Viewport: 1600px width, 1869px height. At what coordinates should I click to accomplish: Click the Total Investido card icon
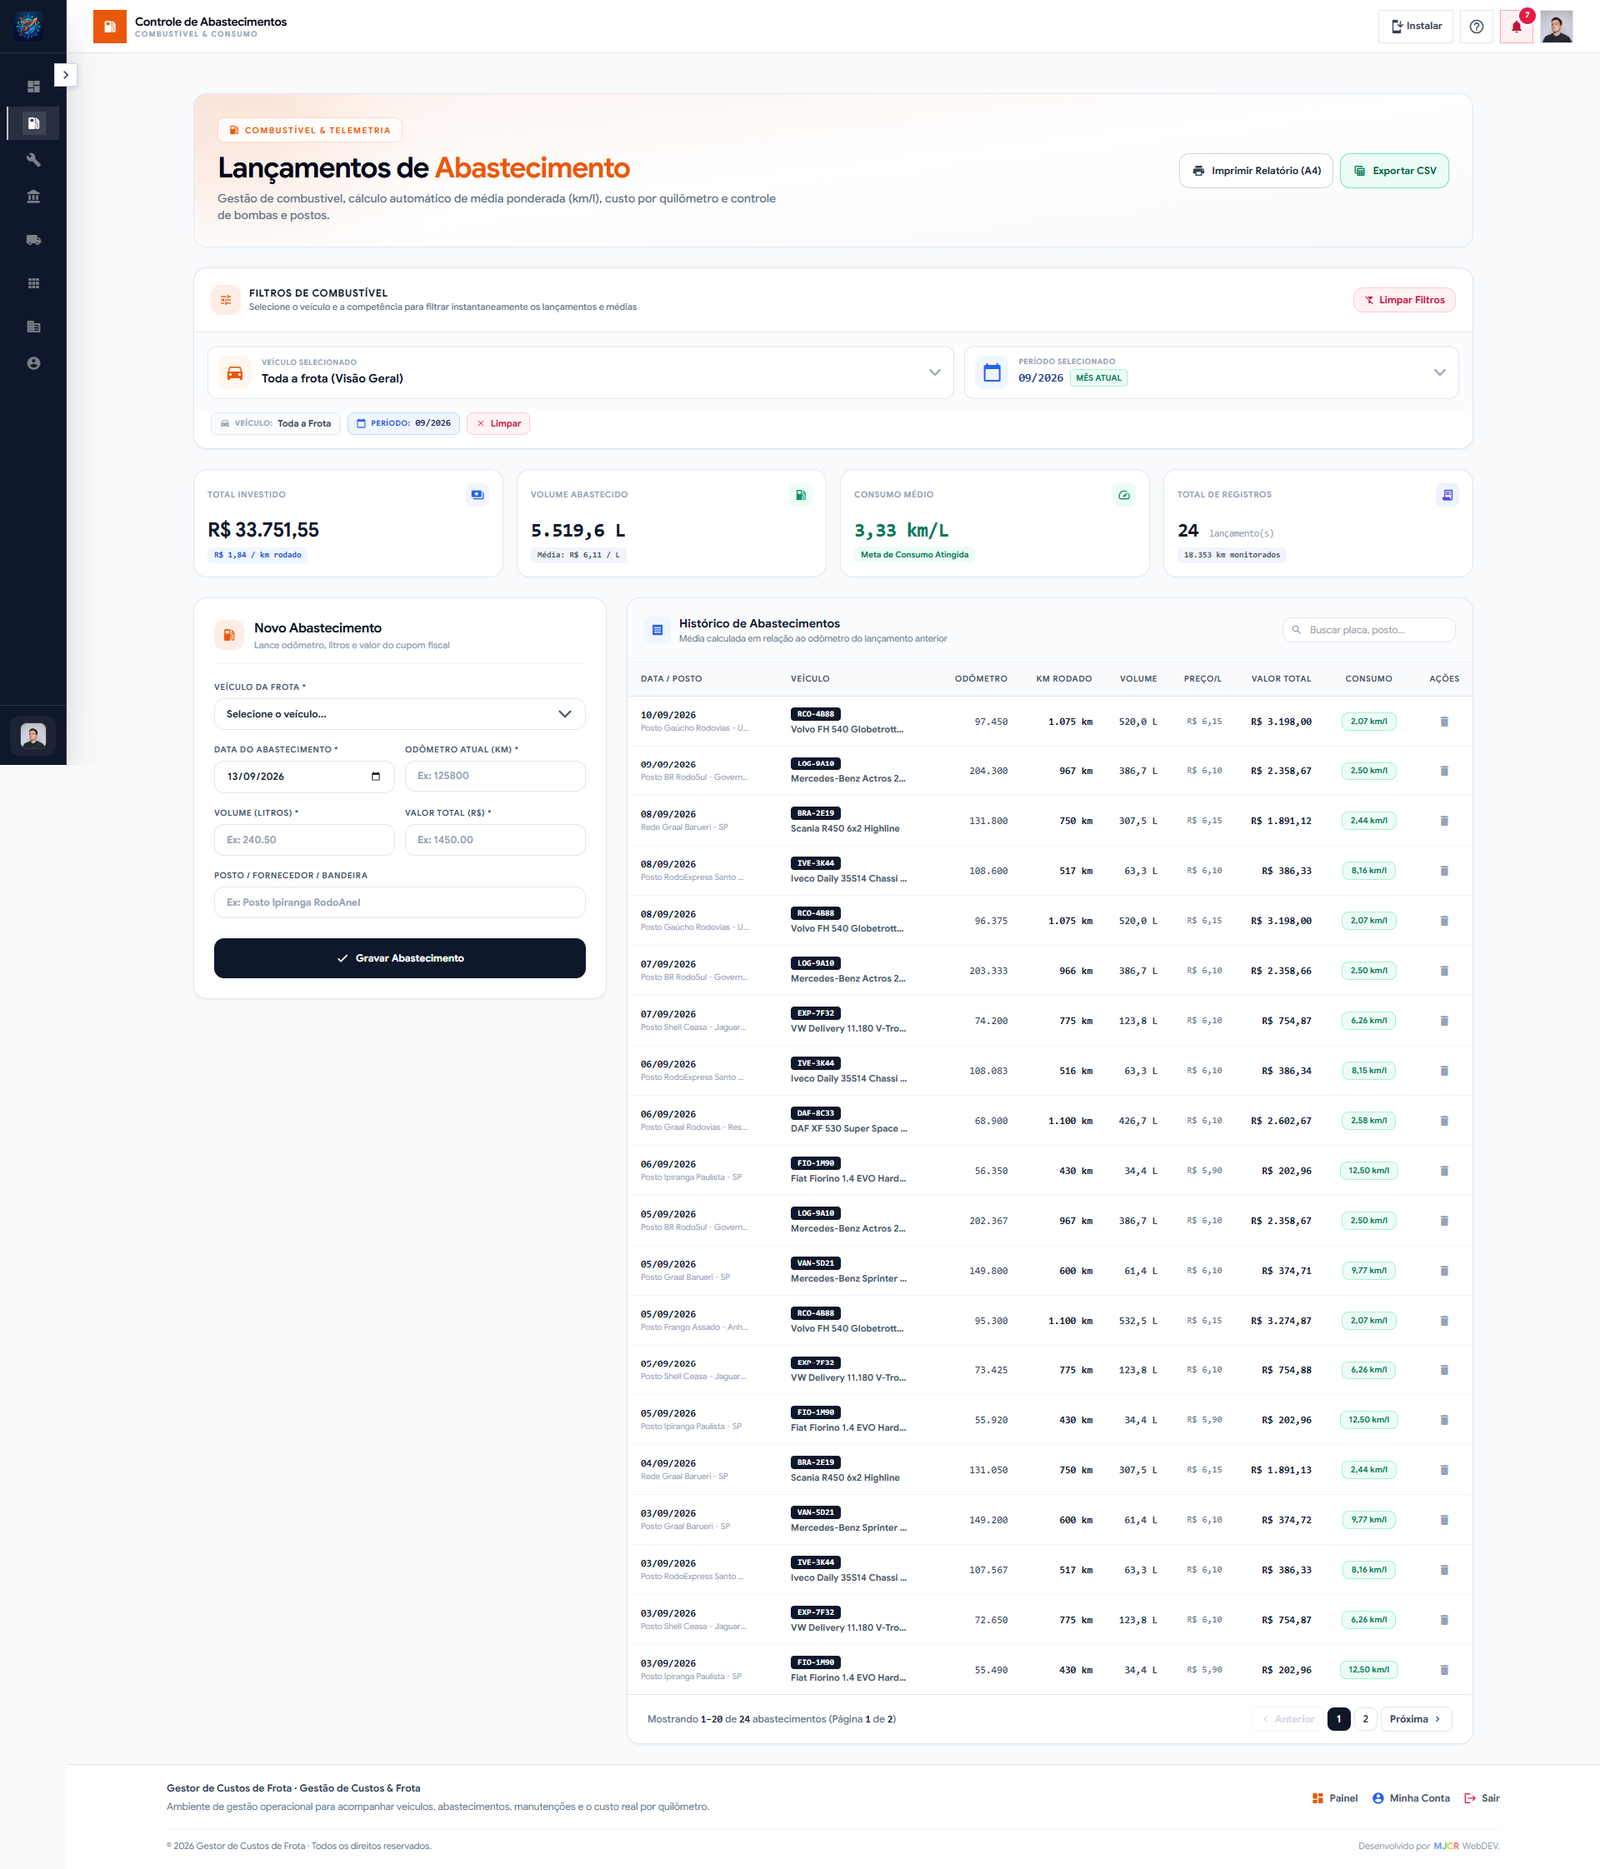[x=477, y=495]
